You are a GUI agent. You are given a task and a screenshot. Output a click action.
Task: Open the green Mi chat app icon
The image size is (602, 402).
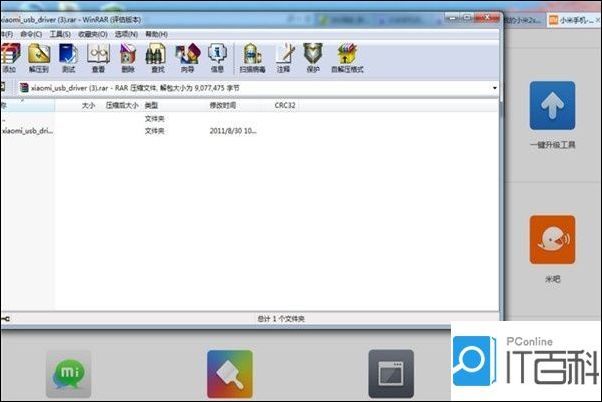point(69,374)
